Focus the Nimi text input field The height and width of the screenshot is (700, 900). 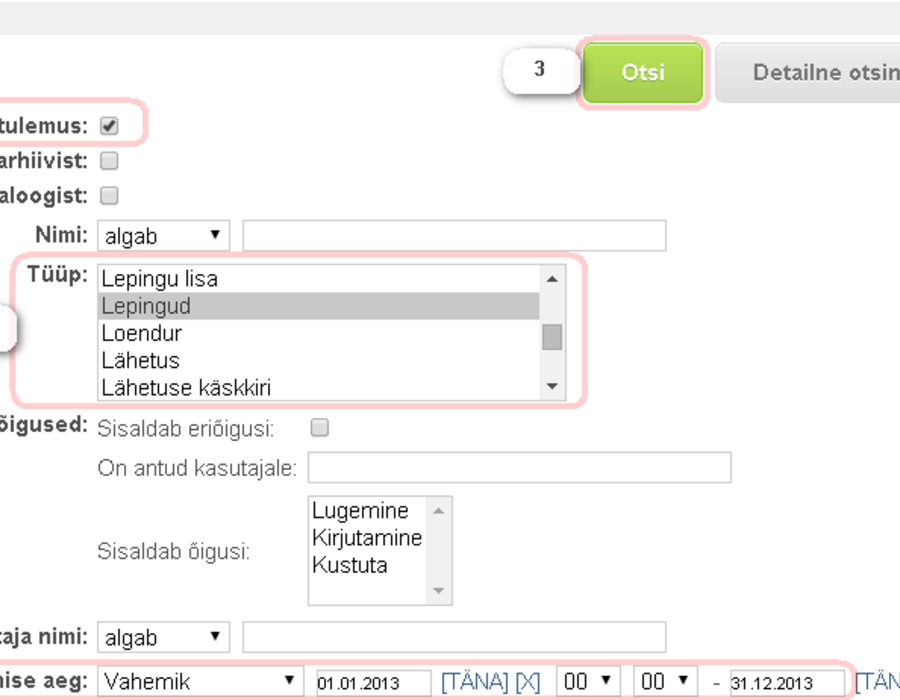[x=454, y=235]
